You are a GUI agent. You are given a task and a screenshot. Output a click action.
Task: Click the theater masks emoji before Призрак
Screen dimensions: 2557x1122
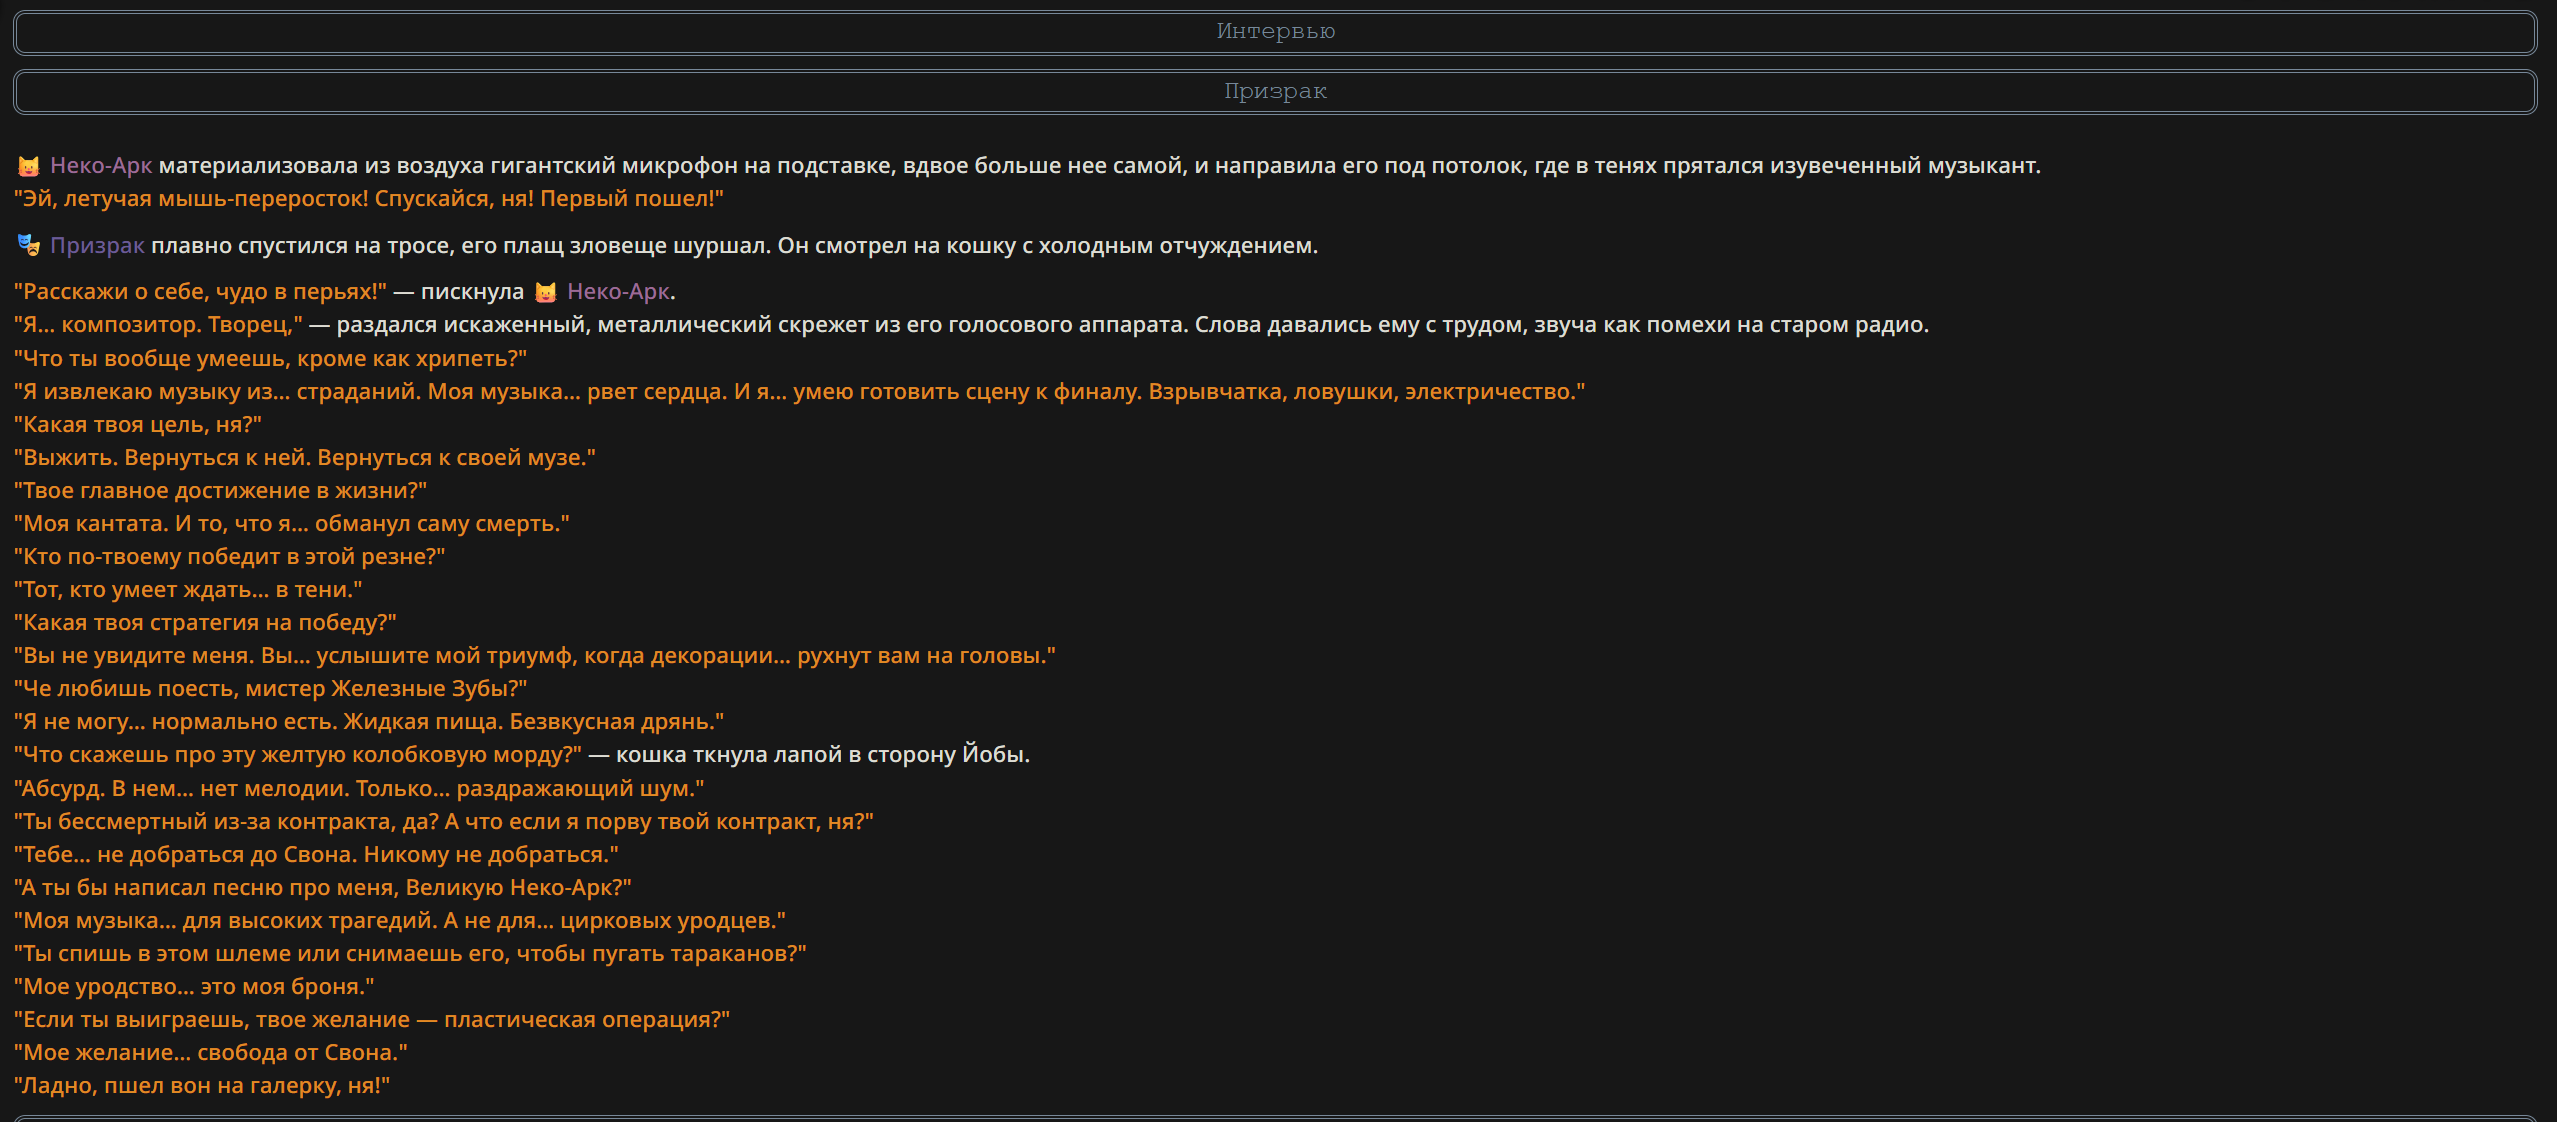(29, 245)
